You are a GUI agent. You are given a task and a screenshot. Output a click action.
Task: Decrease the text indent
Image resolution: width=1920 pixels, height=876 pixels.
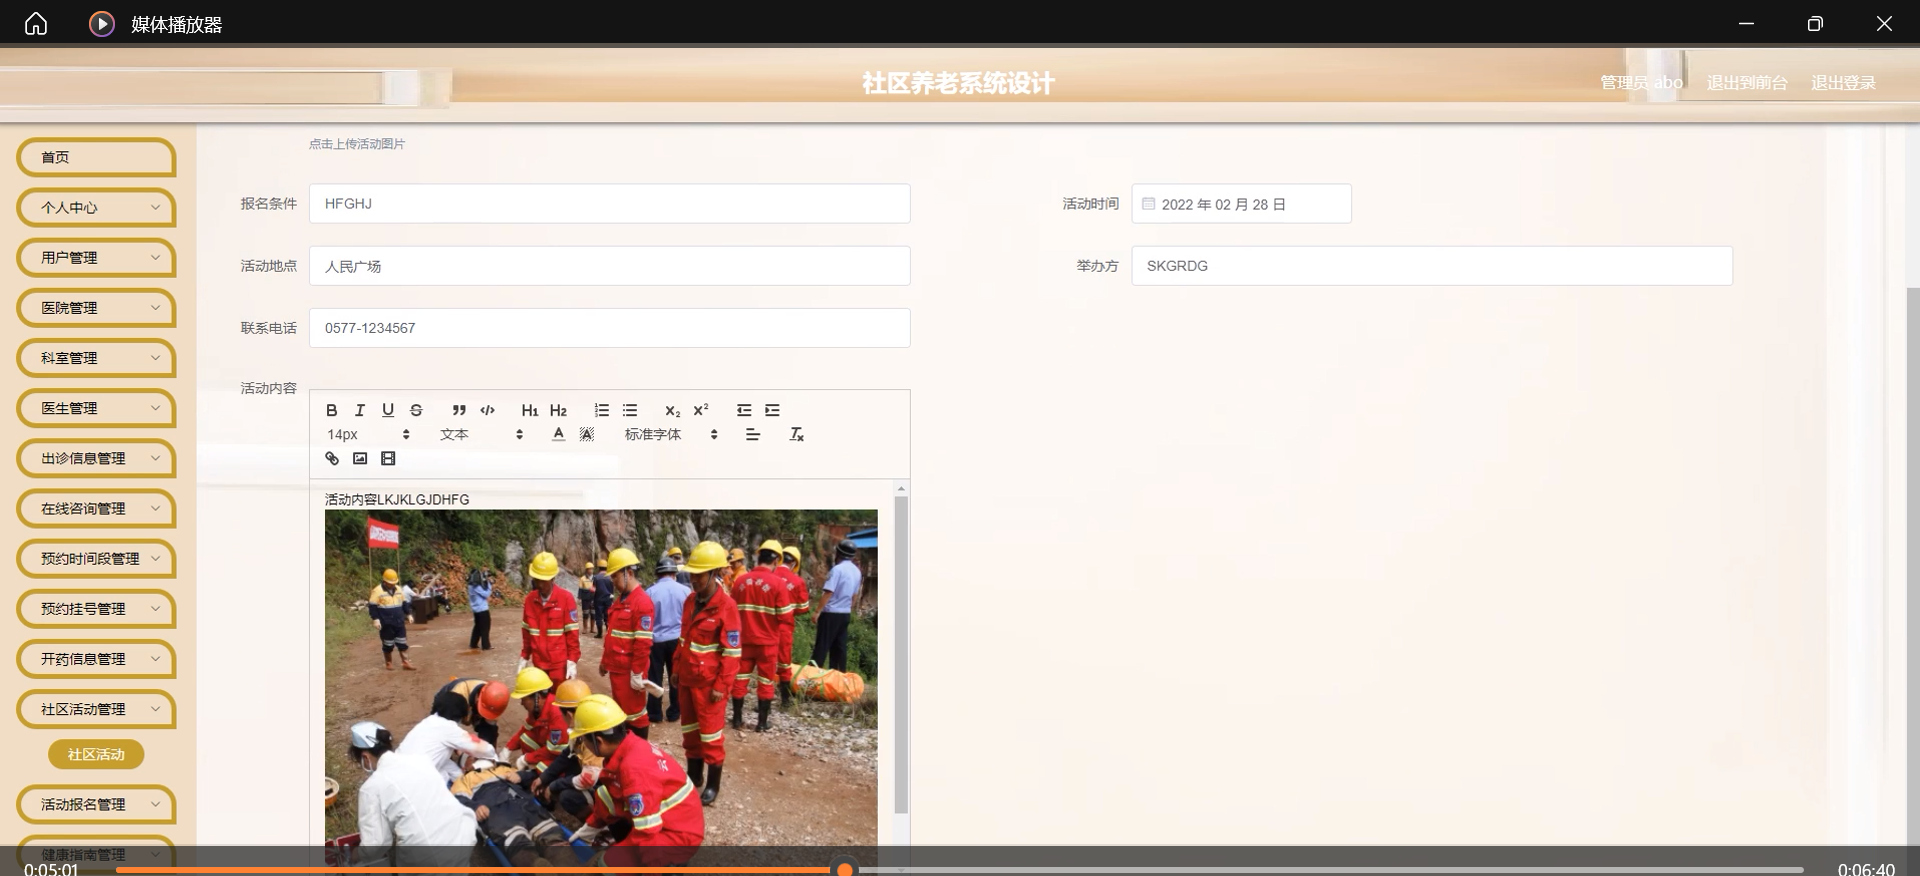pyautogui.click(x=744, y=410)
